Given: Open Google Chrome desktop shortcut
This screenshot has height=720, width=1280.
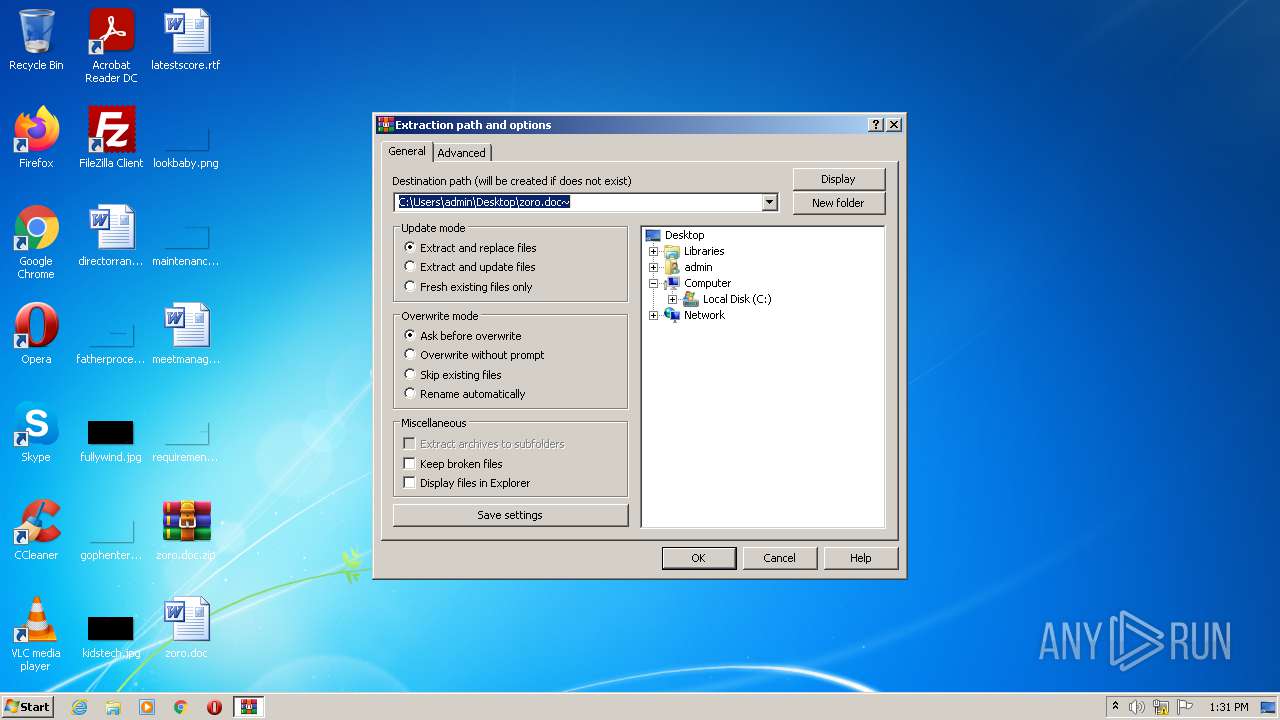Looking at the screenshot, I should pyautogui.click(x=36, y=242).
